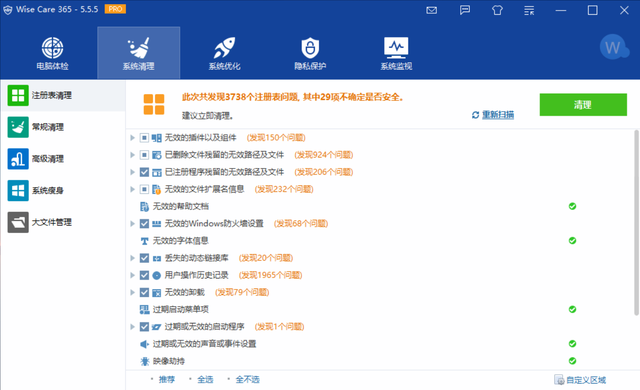The image size is (640, 390).
Task: Click the green 清理 button
Action: [583, 105]
